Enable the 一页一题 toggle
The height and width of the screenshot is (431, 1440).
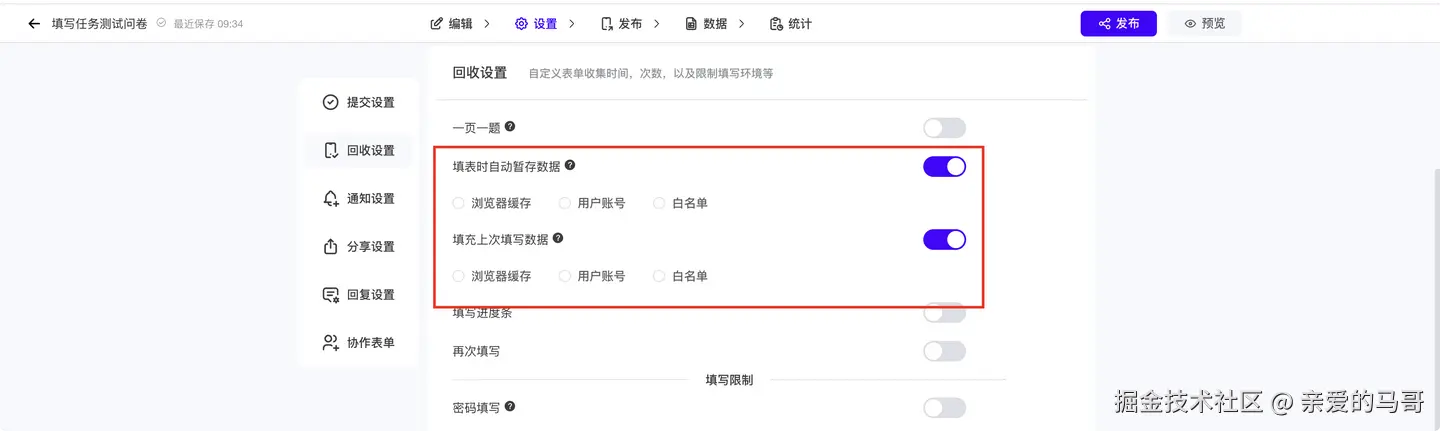tap(944, 128)
